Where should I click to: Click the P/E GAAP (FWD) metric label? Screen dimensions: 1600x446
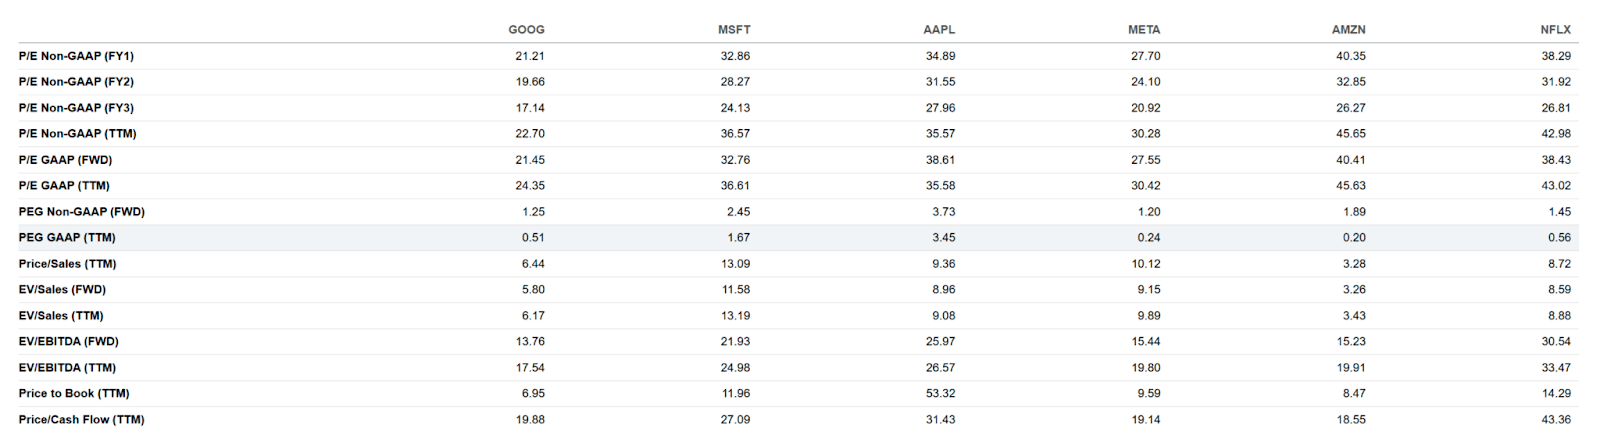click(x=65, y=160)
